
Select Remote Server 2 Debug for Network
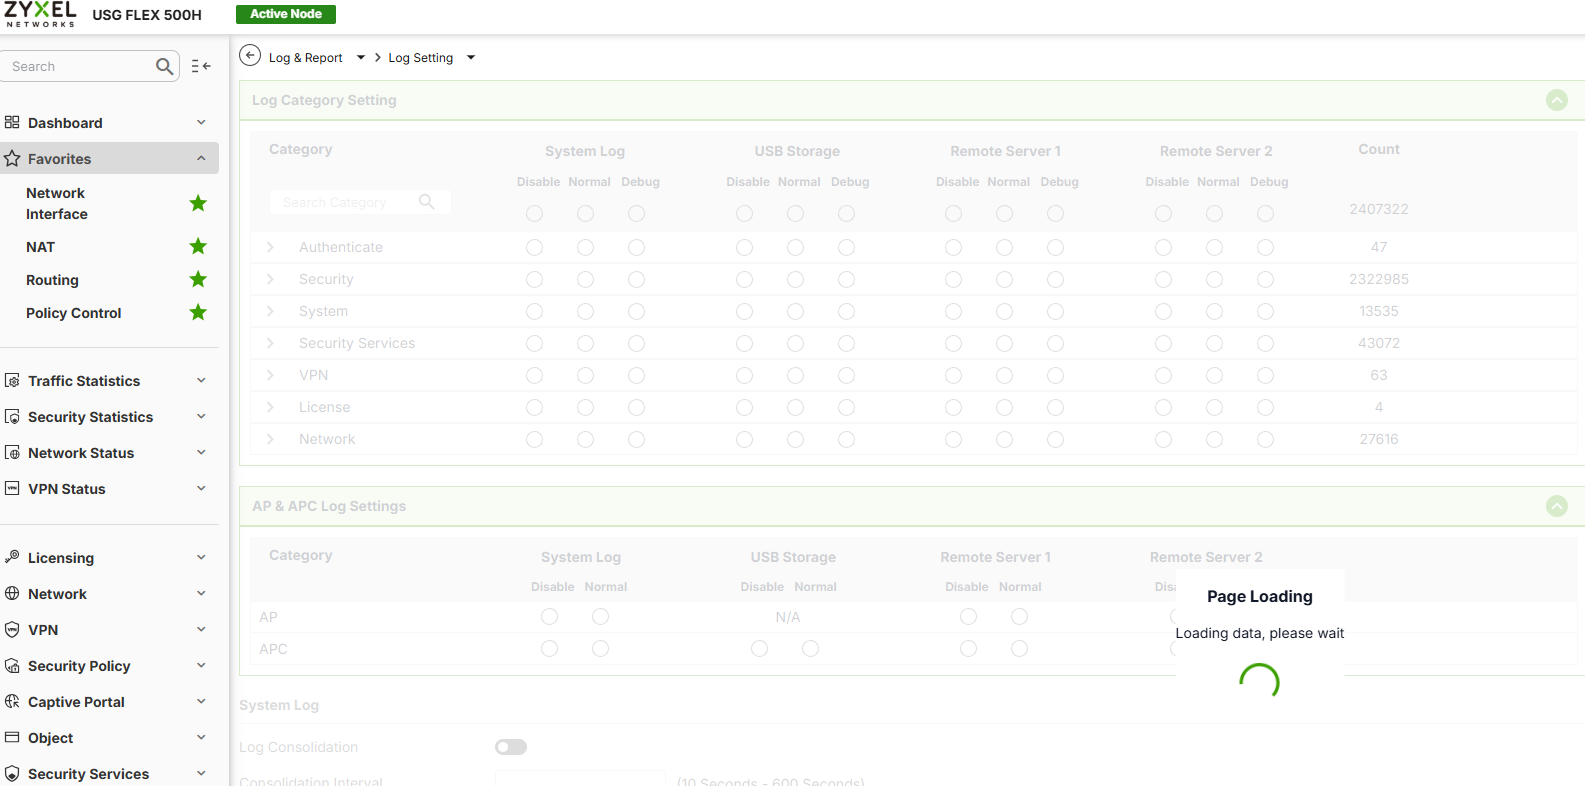coord(1266,439)
